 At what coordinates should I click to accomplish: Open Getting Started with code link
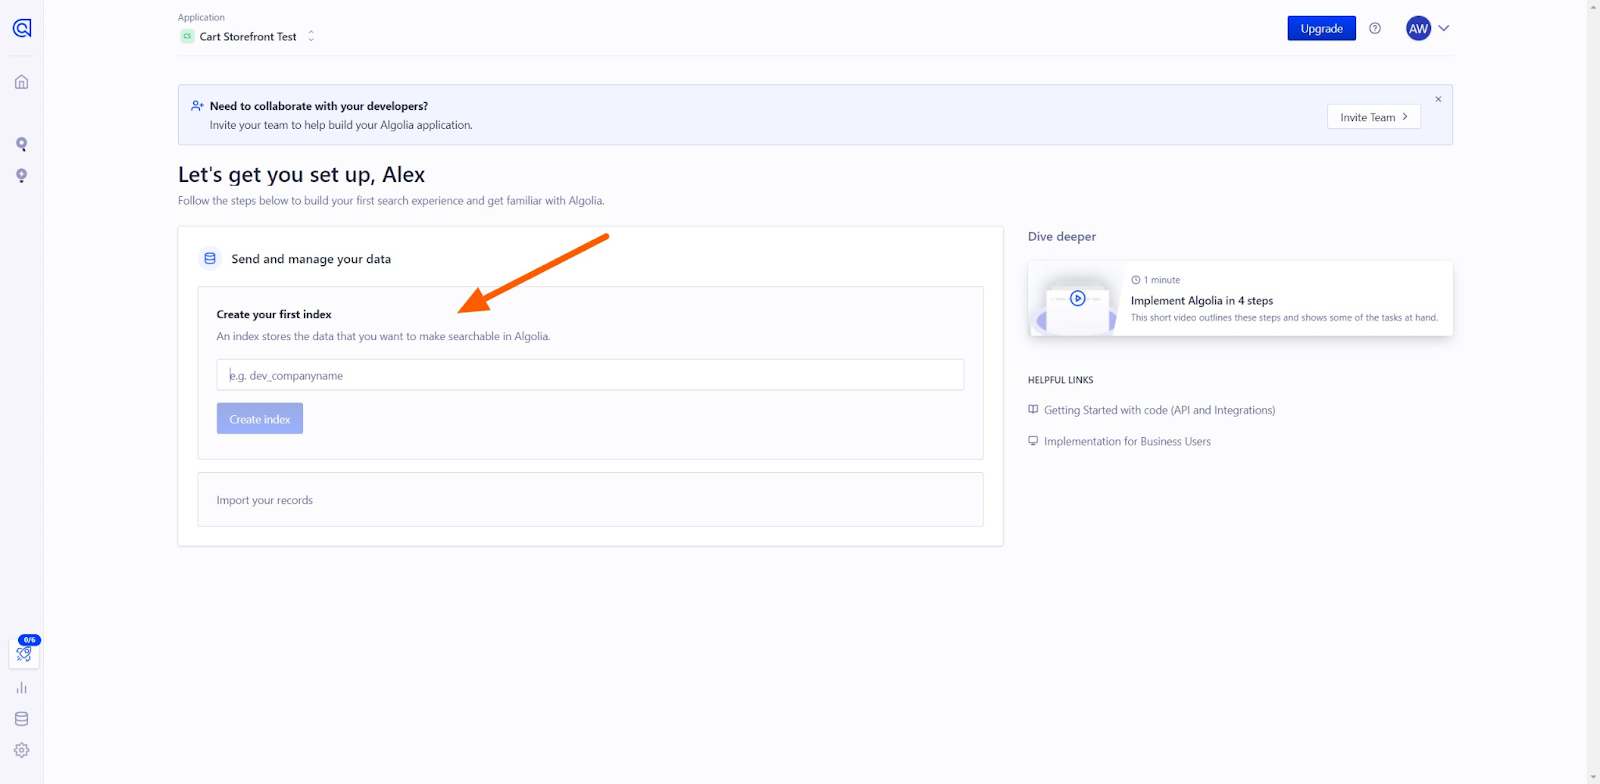(1159, 410)
